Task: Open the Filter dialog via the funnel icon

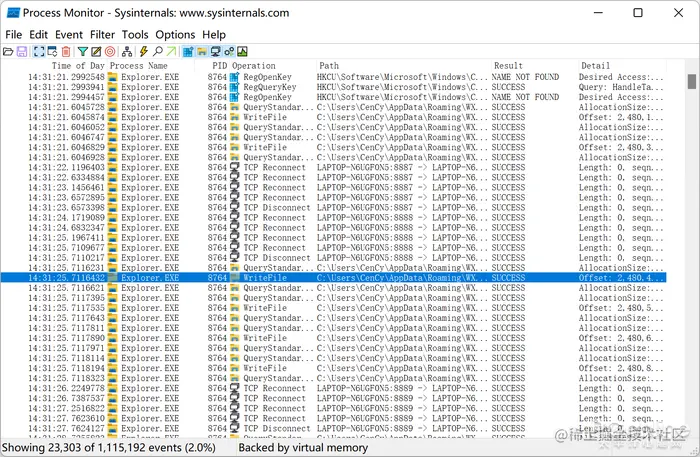Action: 83,52
